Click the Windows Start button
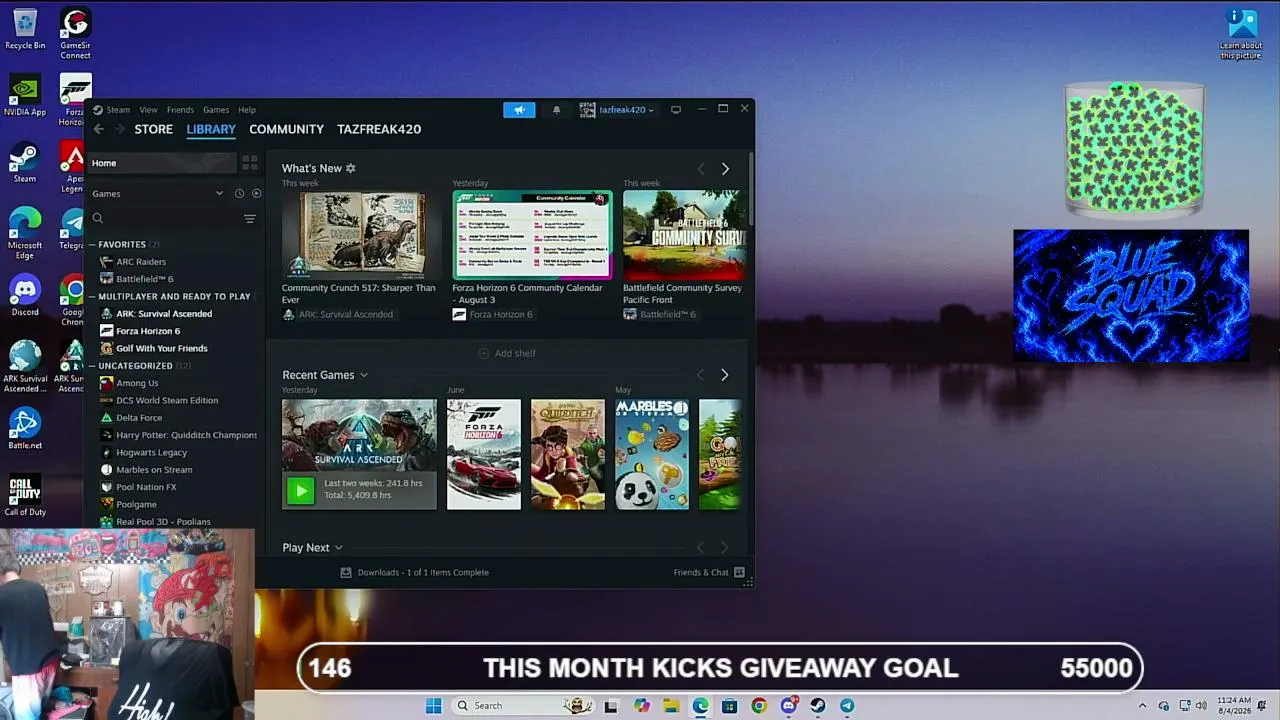 [x=434, y=706]
